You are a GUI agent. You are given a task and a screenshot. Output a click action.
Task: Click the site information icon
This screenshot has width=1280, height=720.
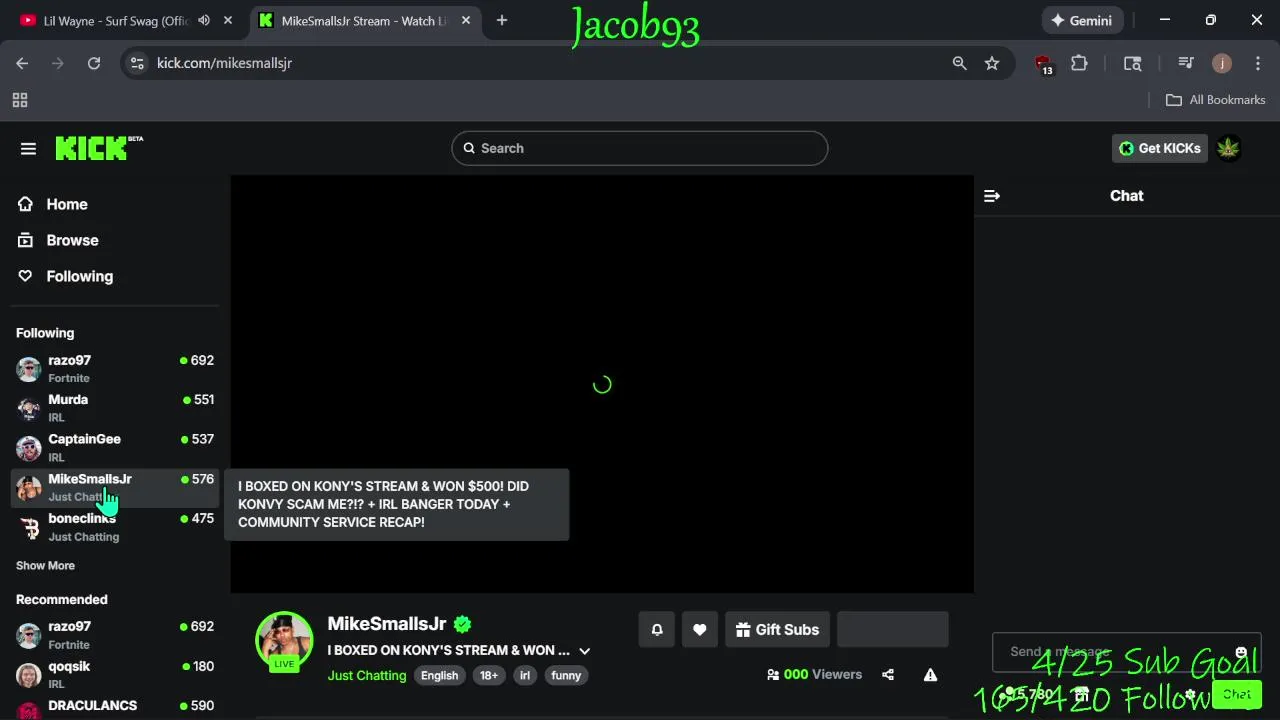pos(138,63)
